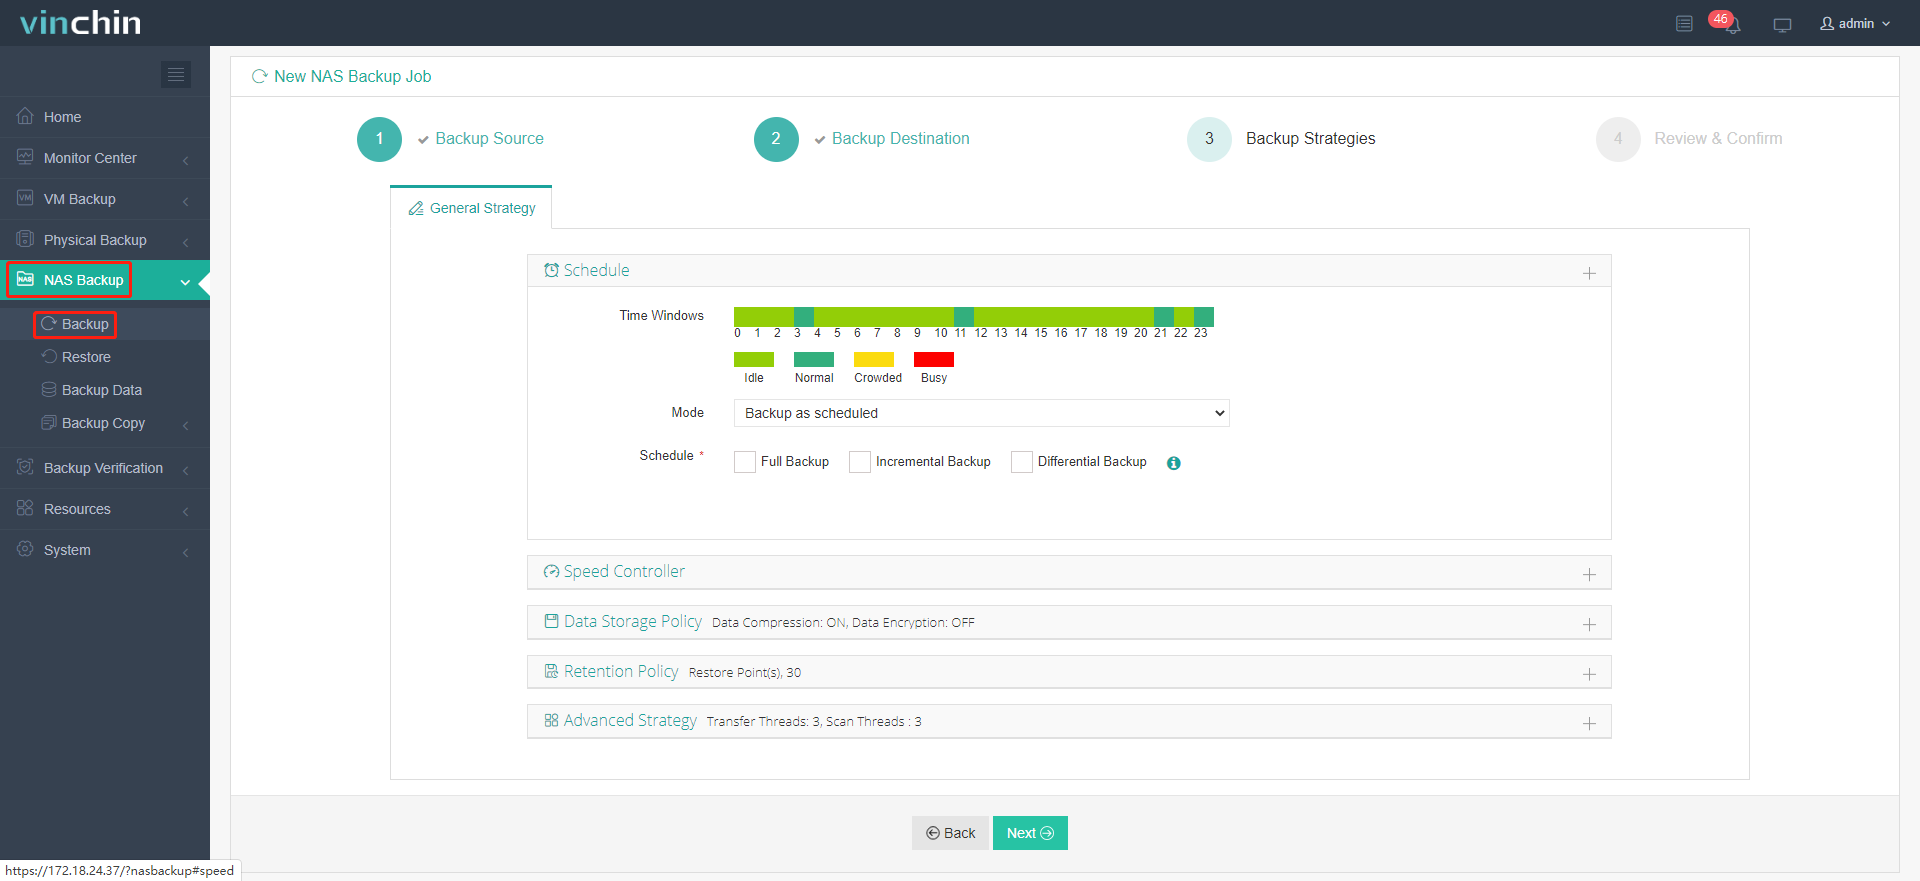Select the General Strategy tab

coord(471,208)
